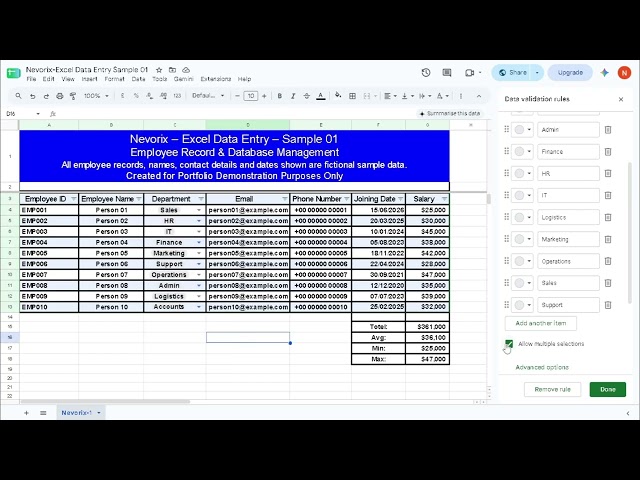
Task: Open Department dropdown for EMP001 row
Action: pos(199,210)
